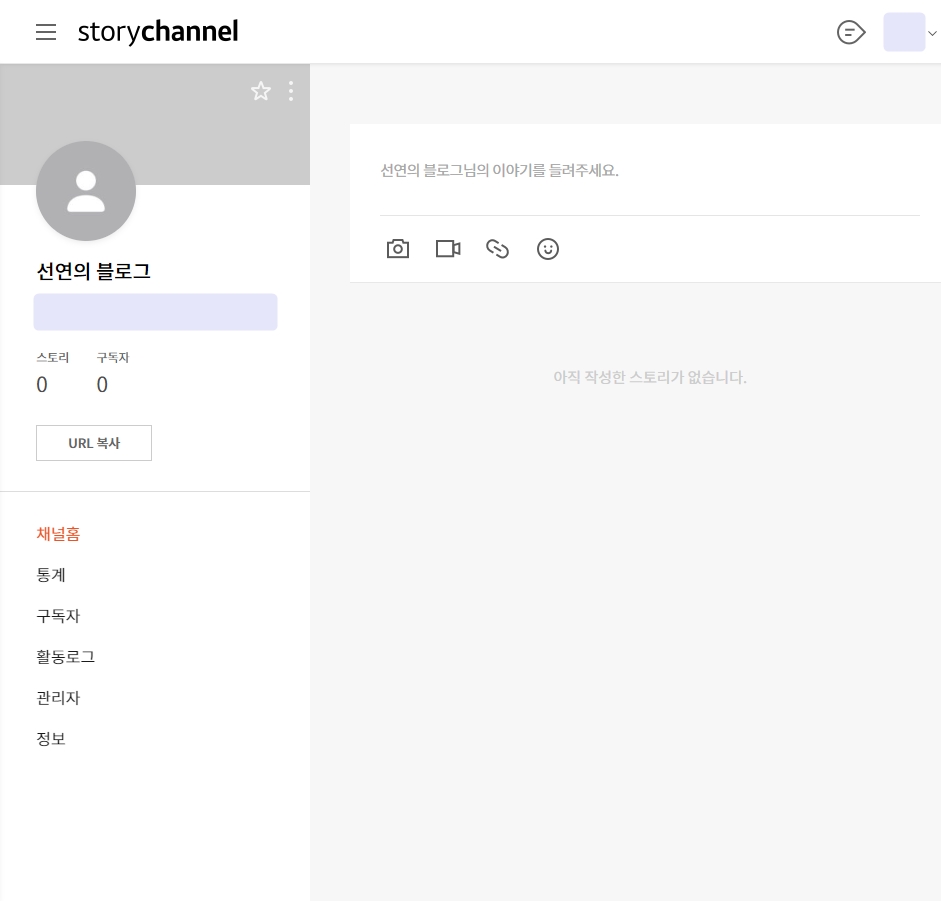This screenshot has width=941, height=901.
Task: Open the 통계 statistics section
Action: pos(51,575)
